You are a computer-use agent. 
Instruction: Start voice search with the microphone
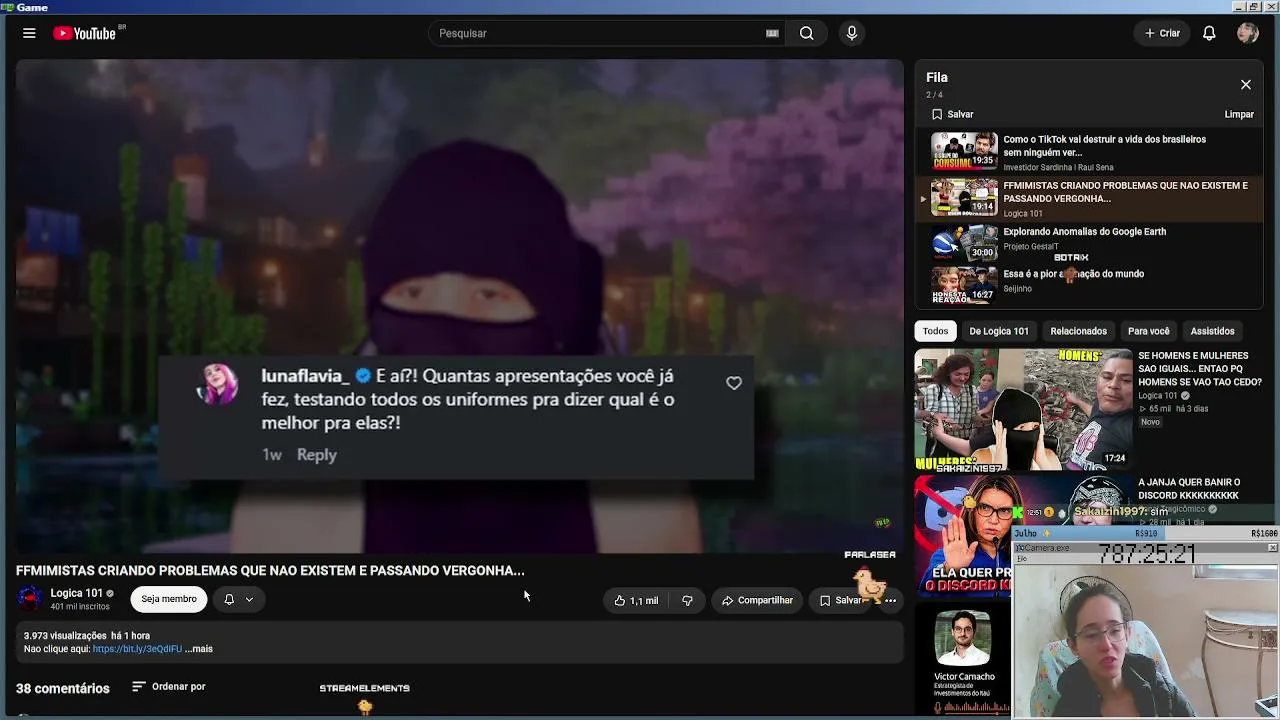852,33
